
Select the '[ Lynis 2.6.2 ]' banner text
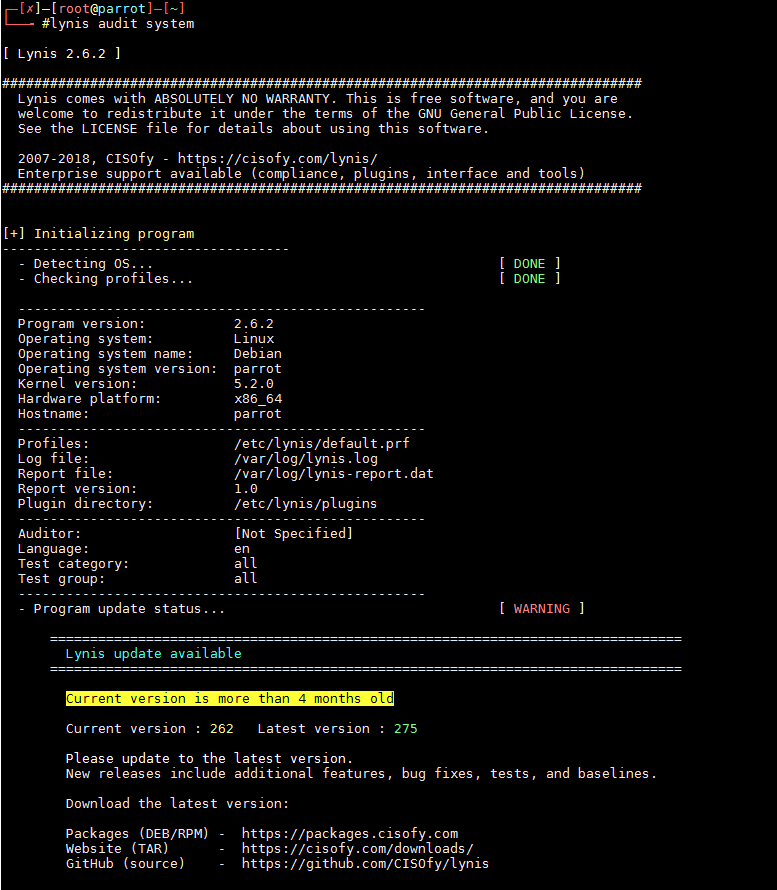(x=62, y=54)
